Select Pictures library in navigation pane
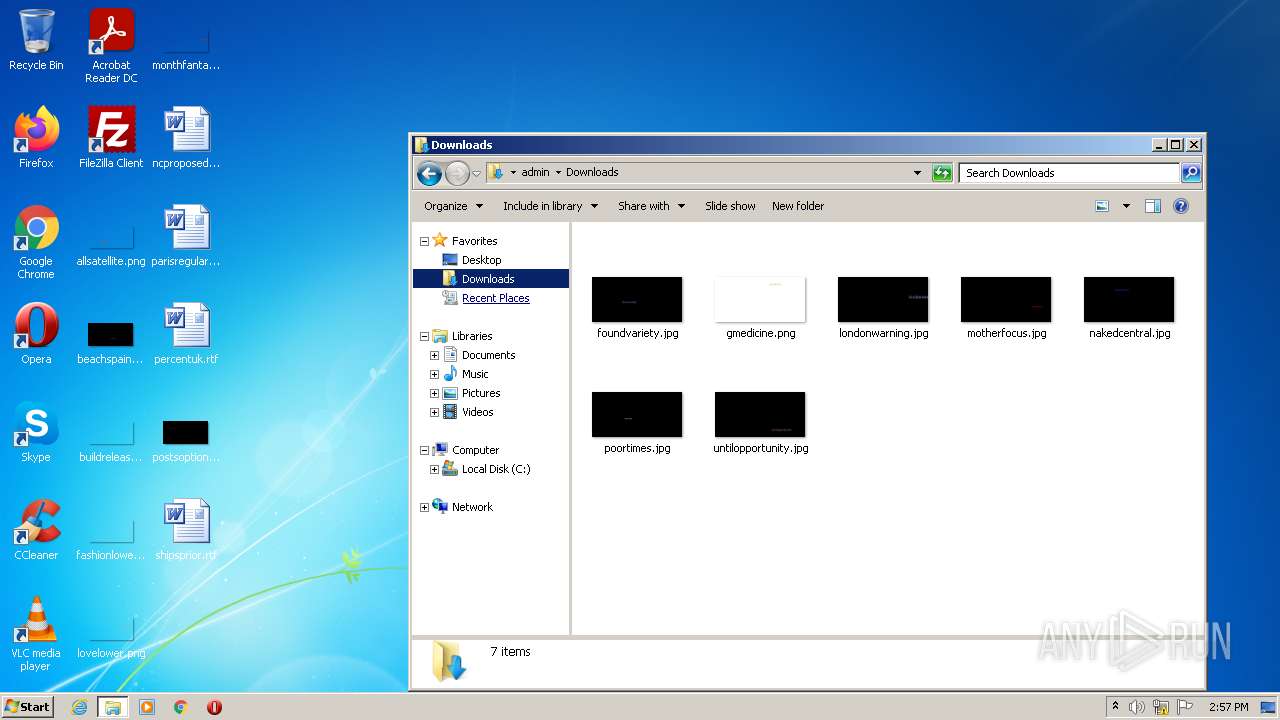Viewport: 1280px width, 720px height. click(x=481, y=393)
